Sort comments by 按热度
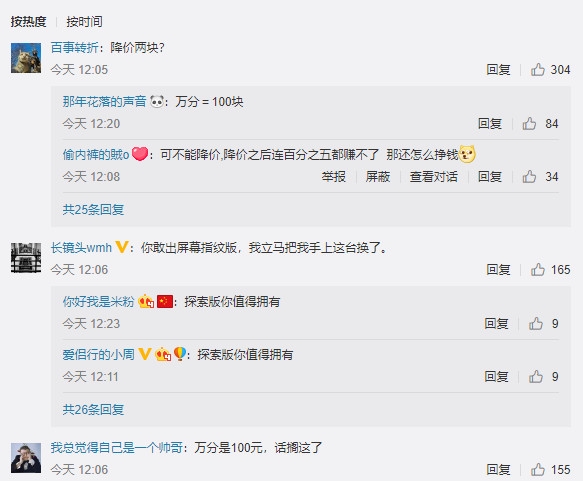 click(28, 22)
